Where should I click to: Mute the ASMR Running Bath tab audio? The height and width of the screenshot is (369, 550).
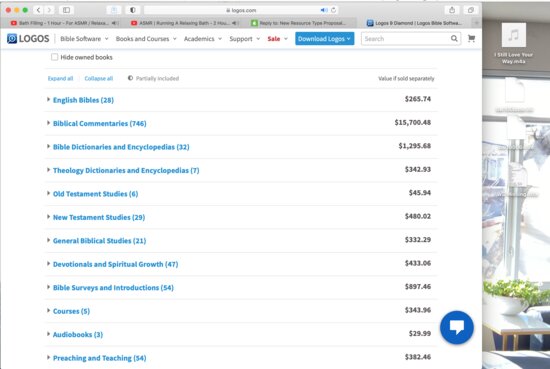tap(234, 23)
